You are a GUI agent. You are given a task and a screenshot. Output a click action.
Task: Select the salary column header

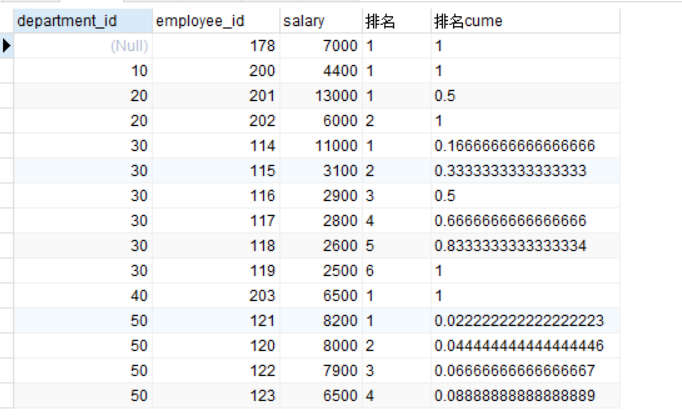tap(321, 21)
